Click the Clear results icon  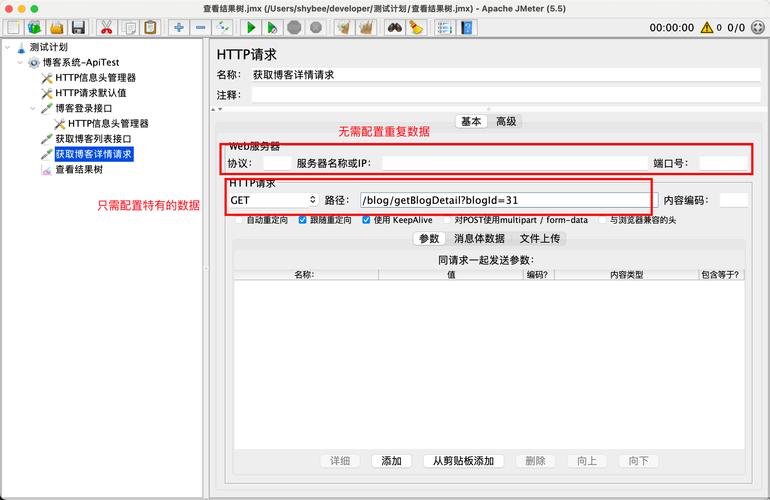click(344, 28)
